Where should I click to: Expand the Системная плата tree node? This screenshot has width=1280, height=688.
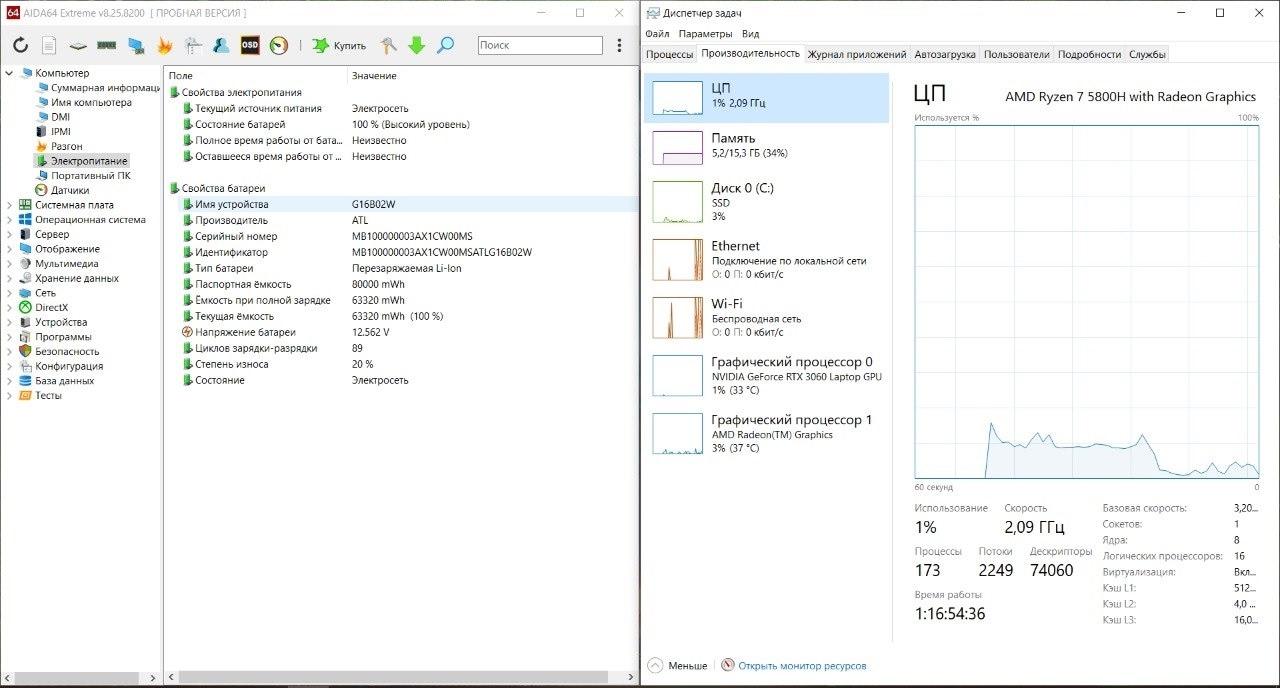point(10,205)
